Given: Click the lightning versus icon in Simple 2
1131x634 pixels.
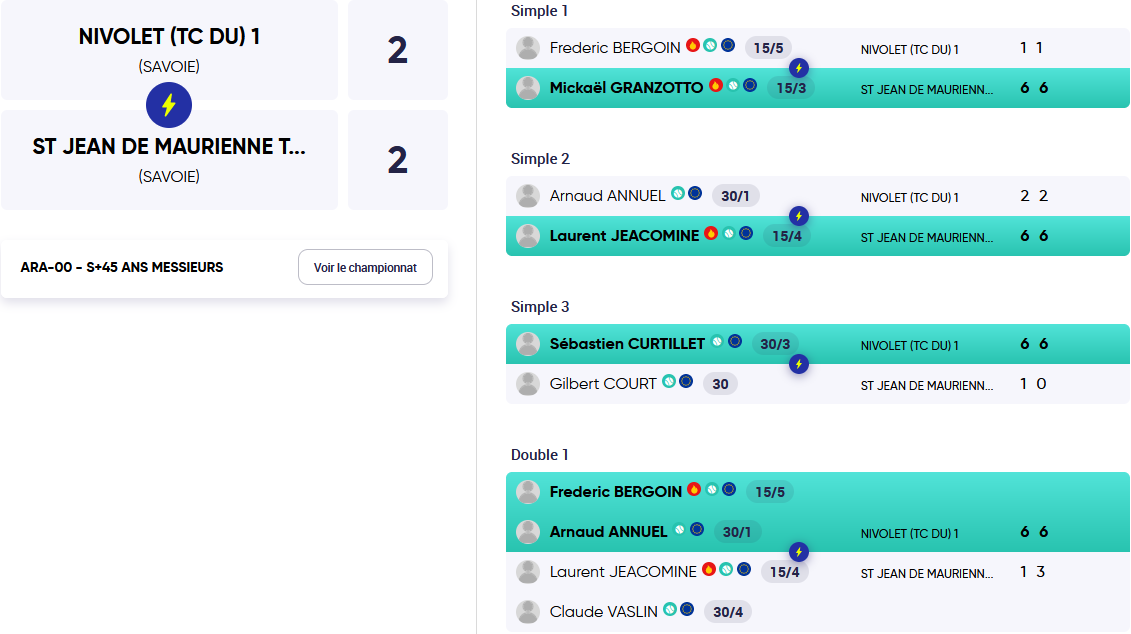Looking at the screenshot, I should (798, 216).
